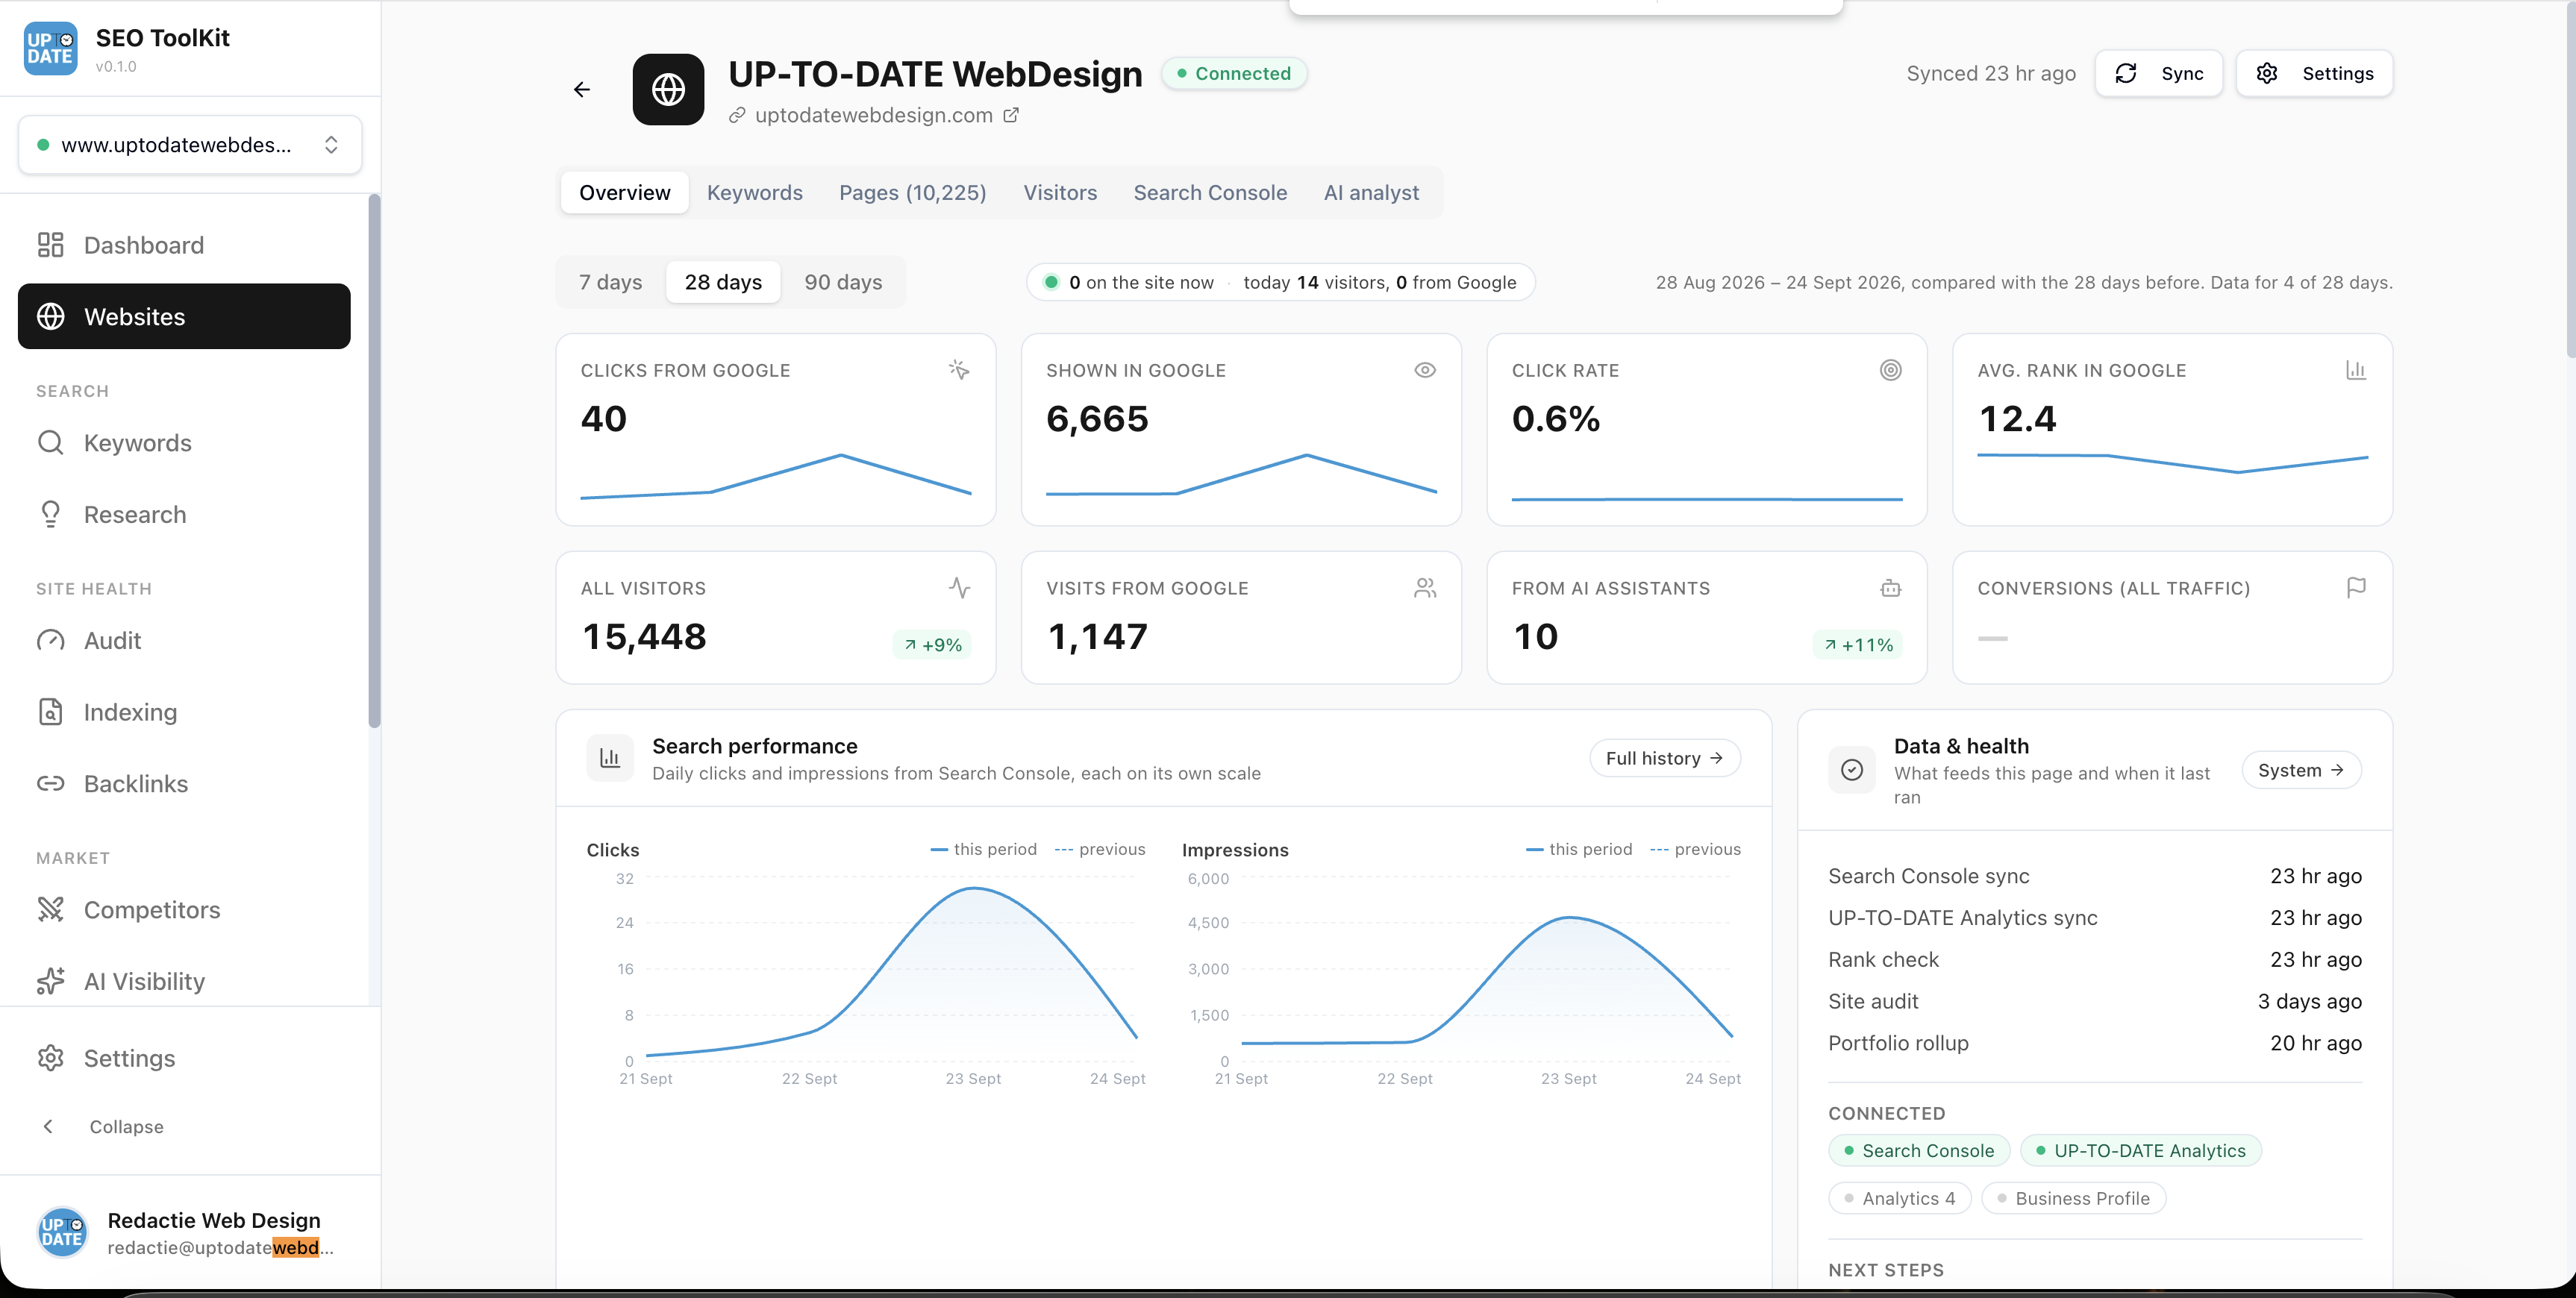This screenshot has width=2576, height=1298.
Task: Click the people icon in Visits from Google
Action: point(1424,588)
